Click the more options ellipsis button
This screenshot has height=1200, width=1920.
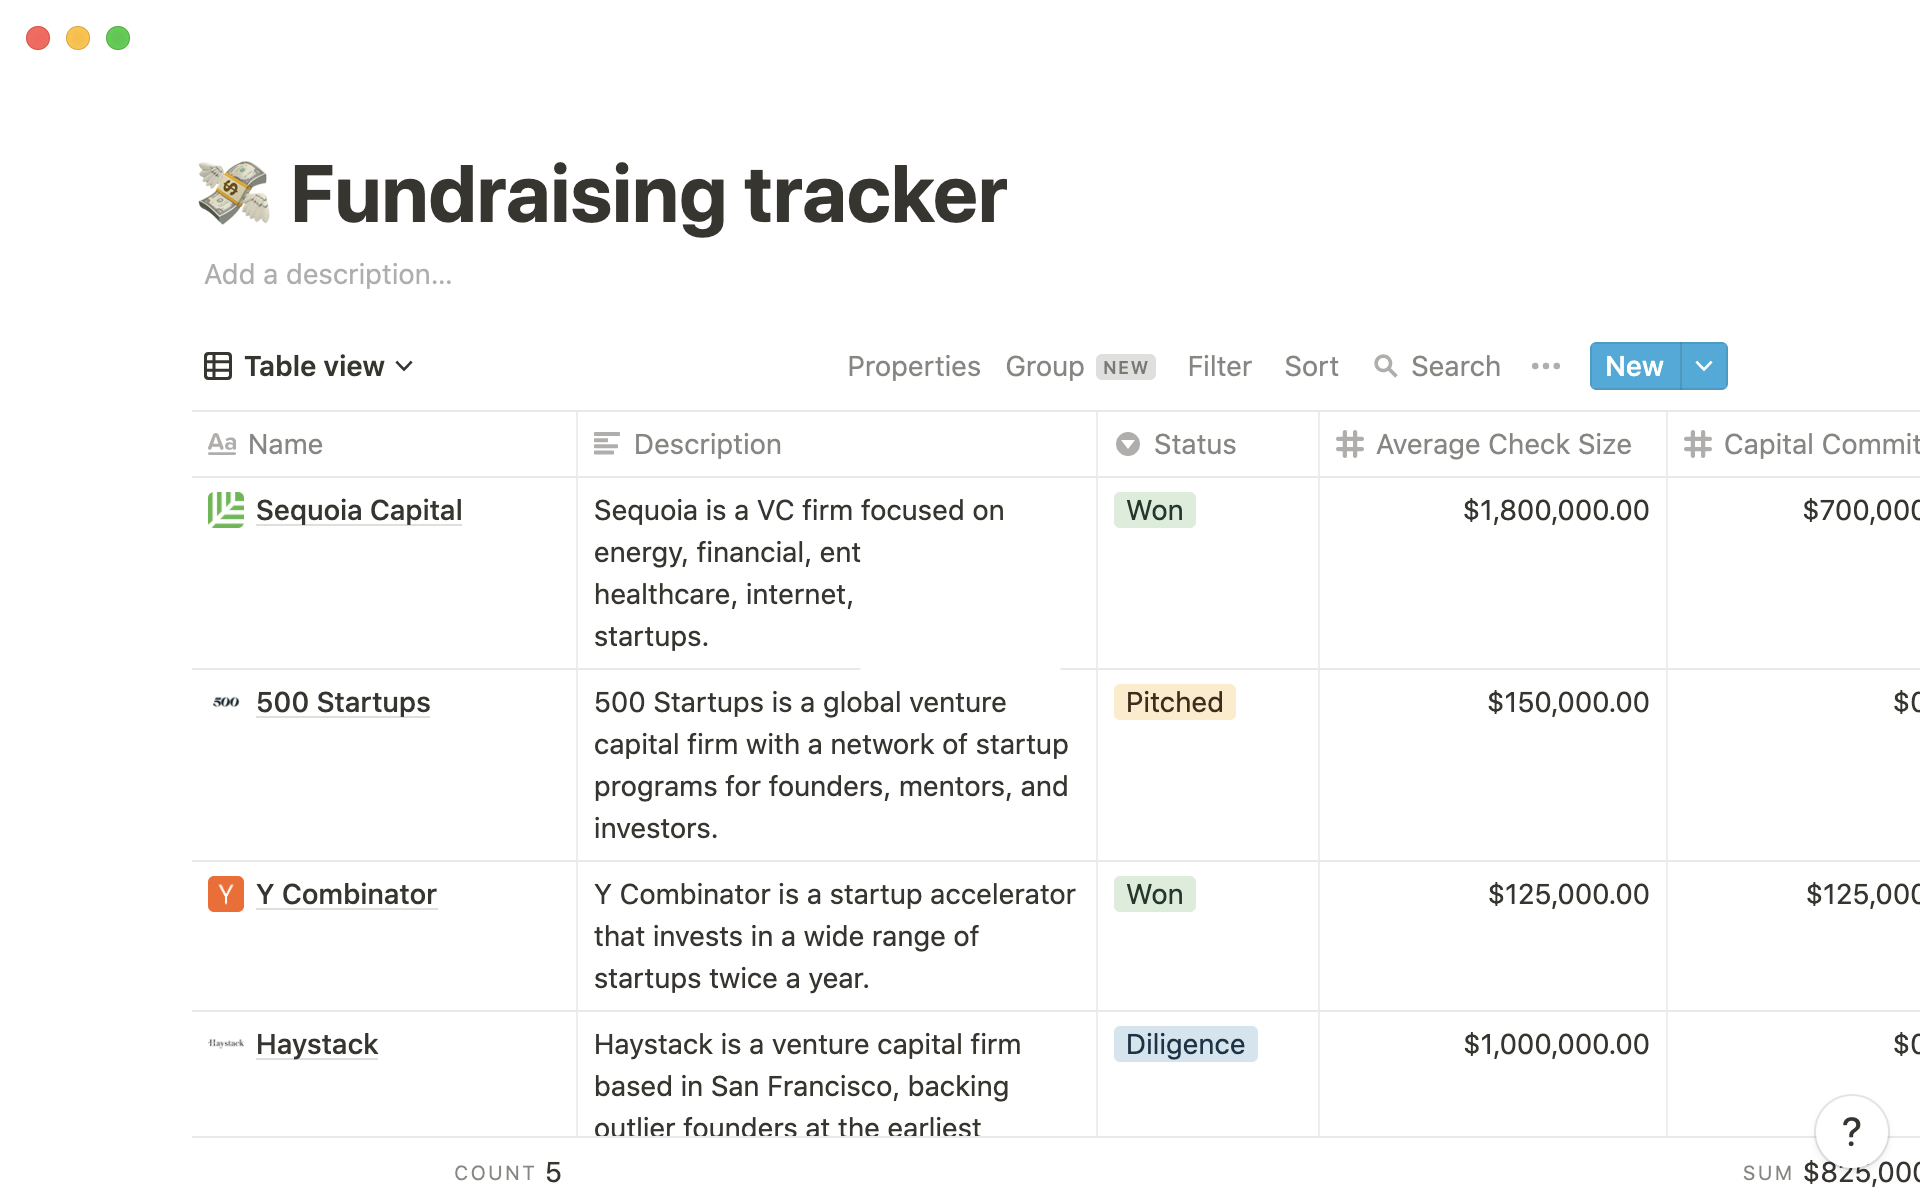(x=1545, y=365)
